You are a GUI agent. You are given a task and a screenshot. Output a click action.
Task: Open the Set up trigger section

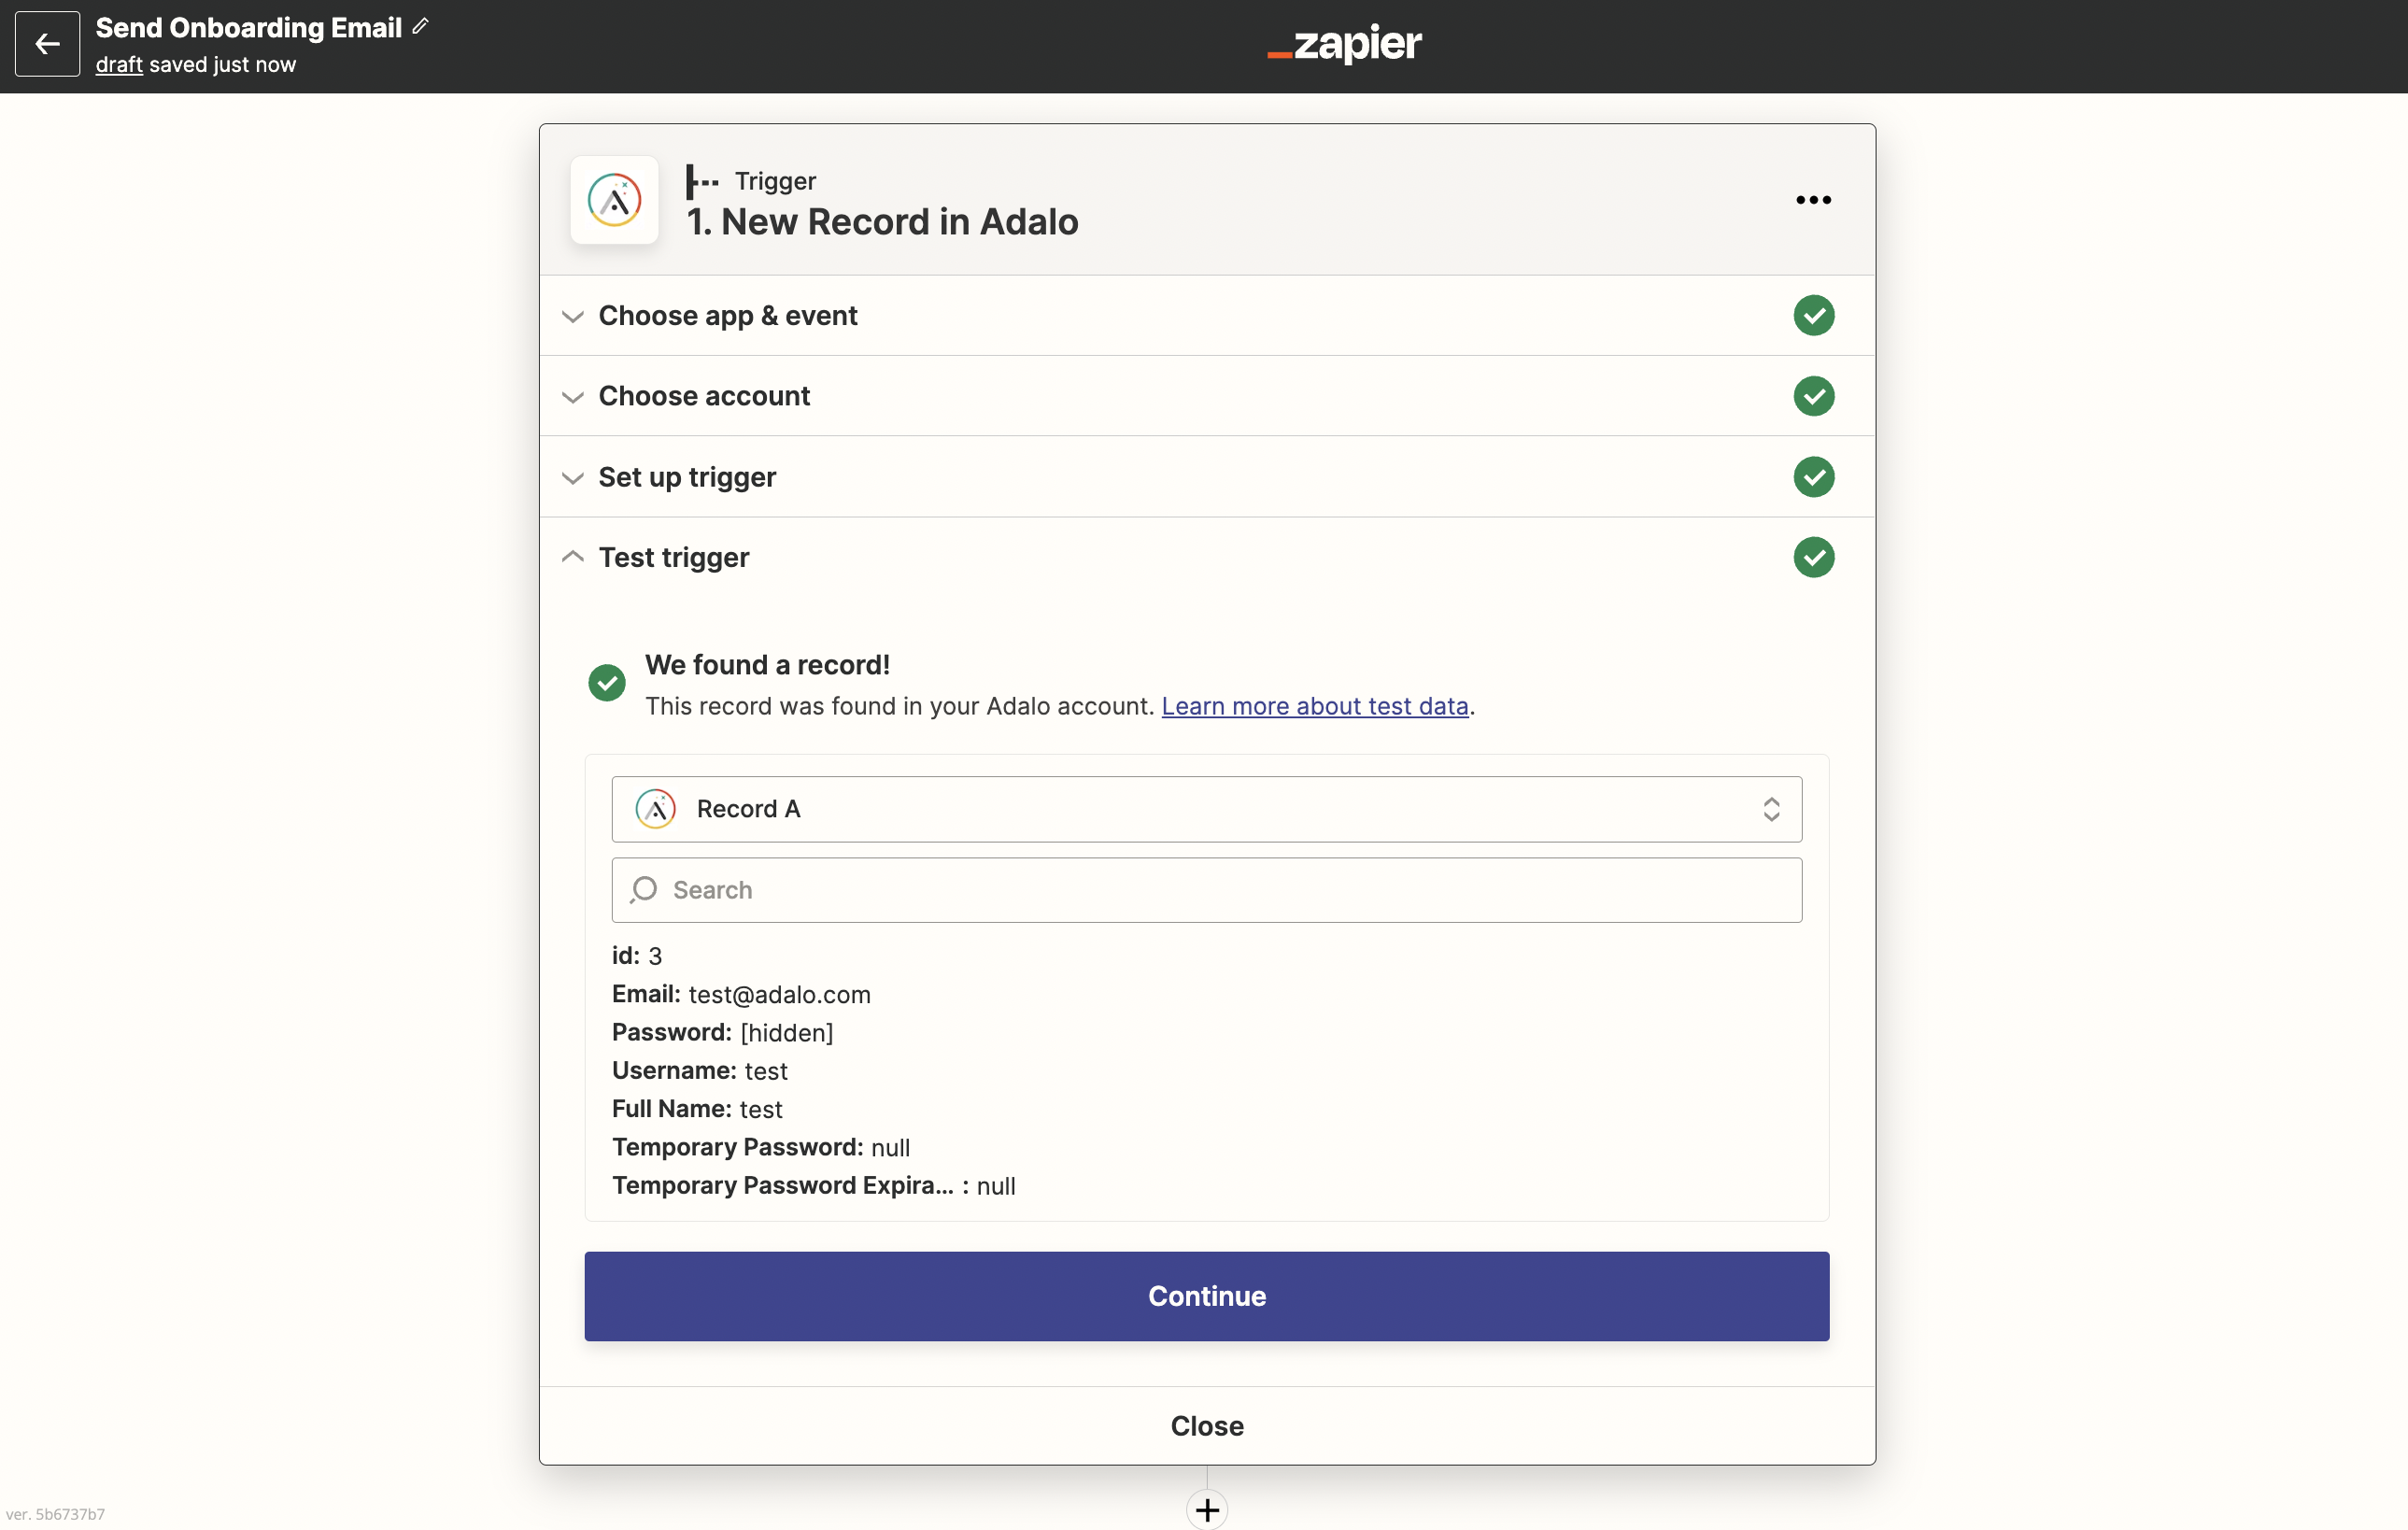point(686,477)
